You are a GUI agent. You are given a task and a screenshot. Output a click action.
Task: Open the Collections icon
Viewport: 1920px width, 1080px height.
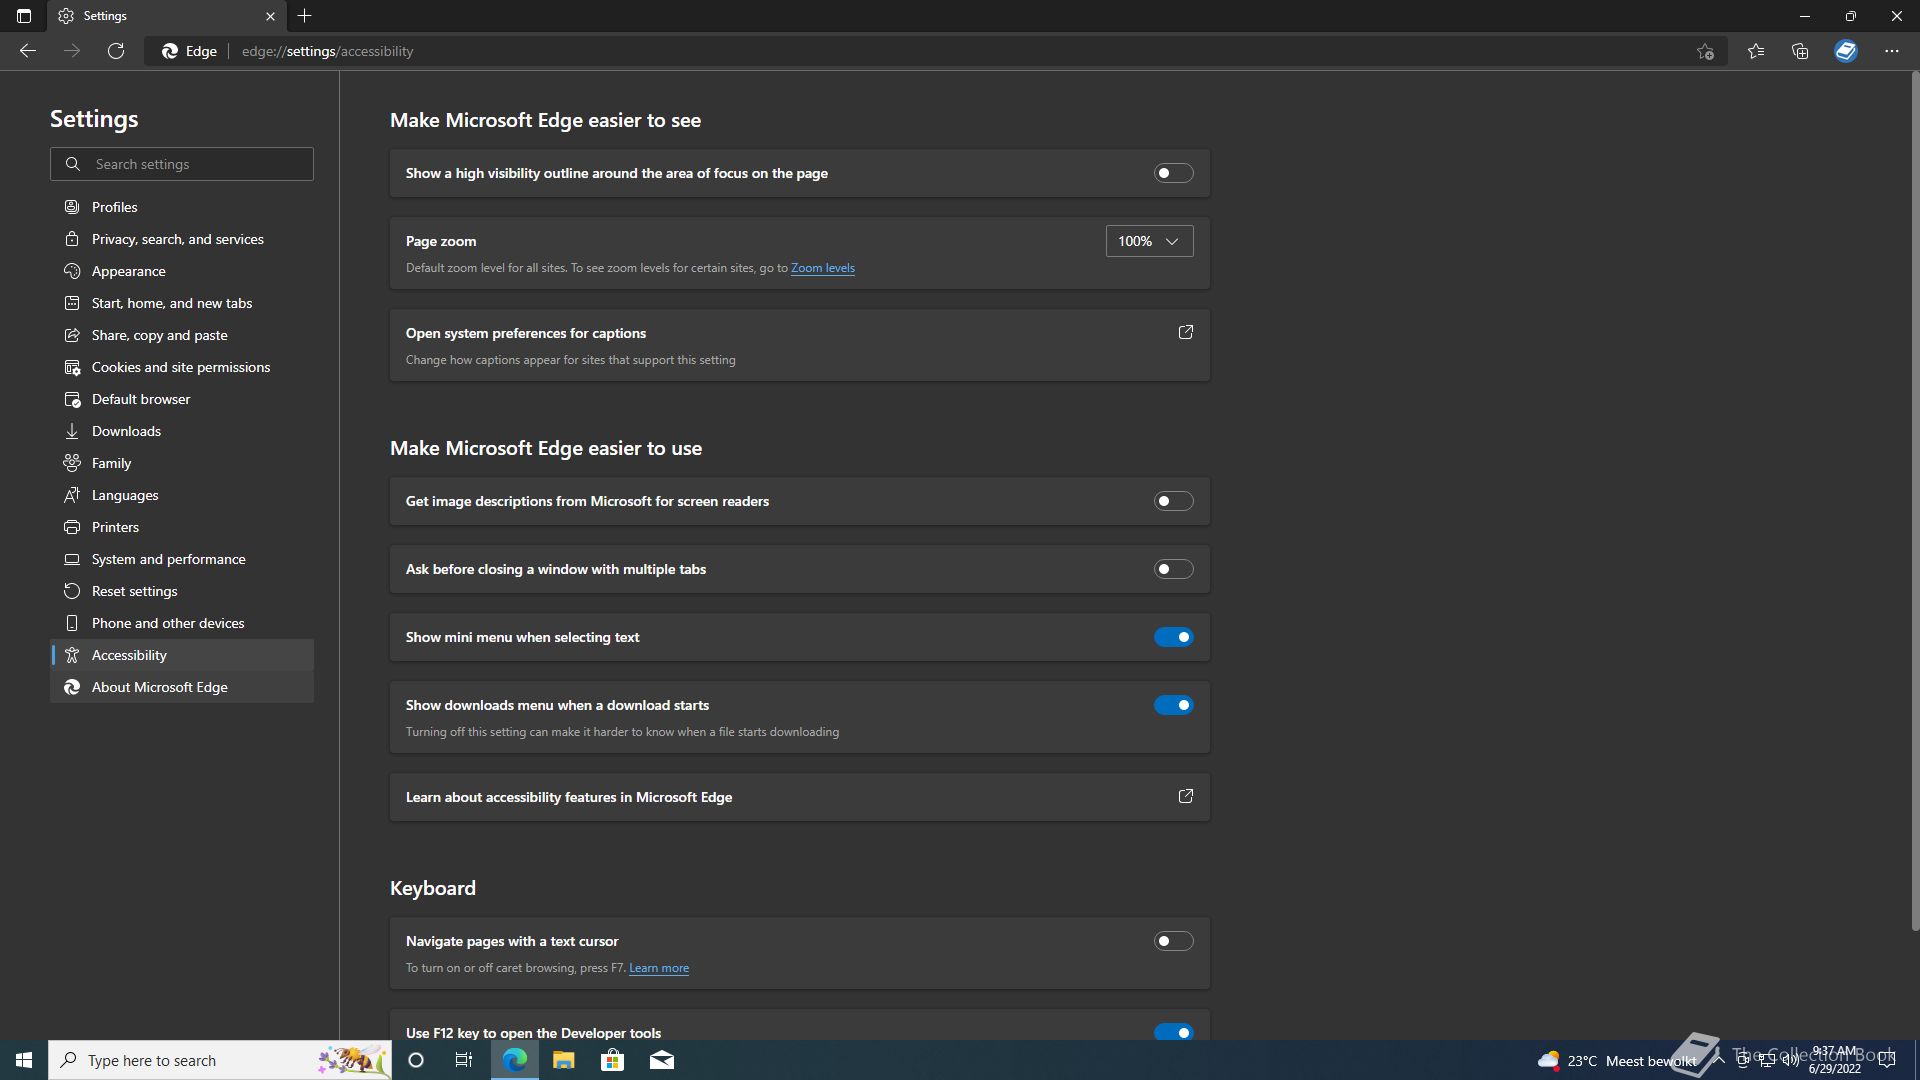[x=1800, y=51]
